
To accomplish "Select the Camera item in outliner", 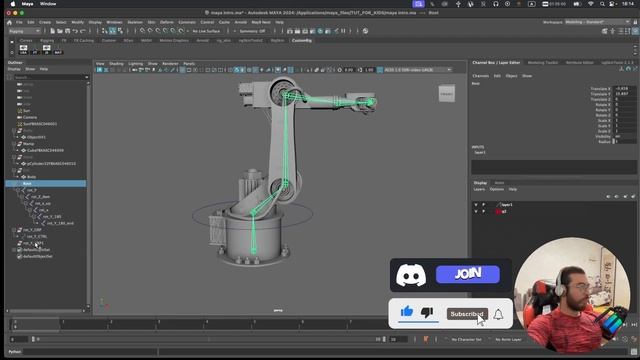I will coord(30,117).
